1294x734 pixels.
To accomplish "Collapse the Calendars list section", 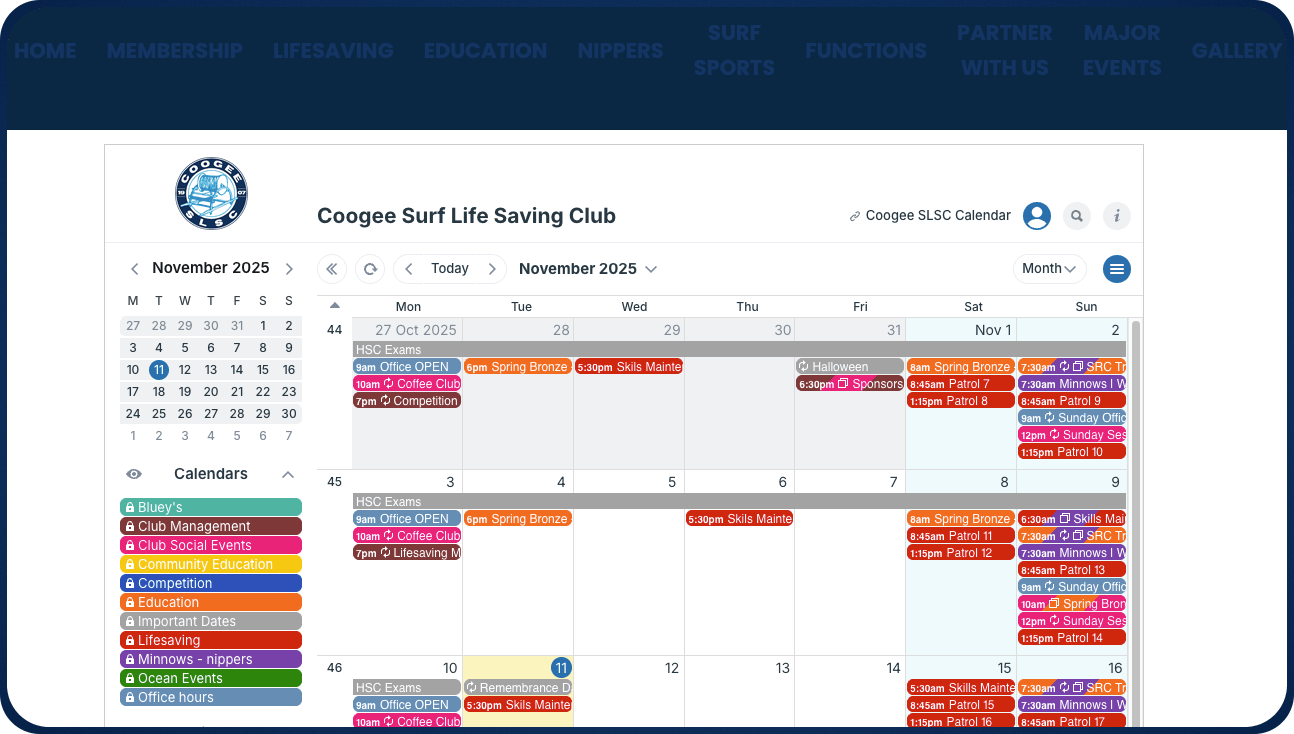I will click(288, 474).
